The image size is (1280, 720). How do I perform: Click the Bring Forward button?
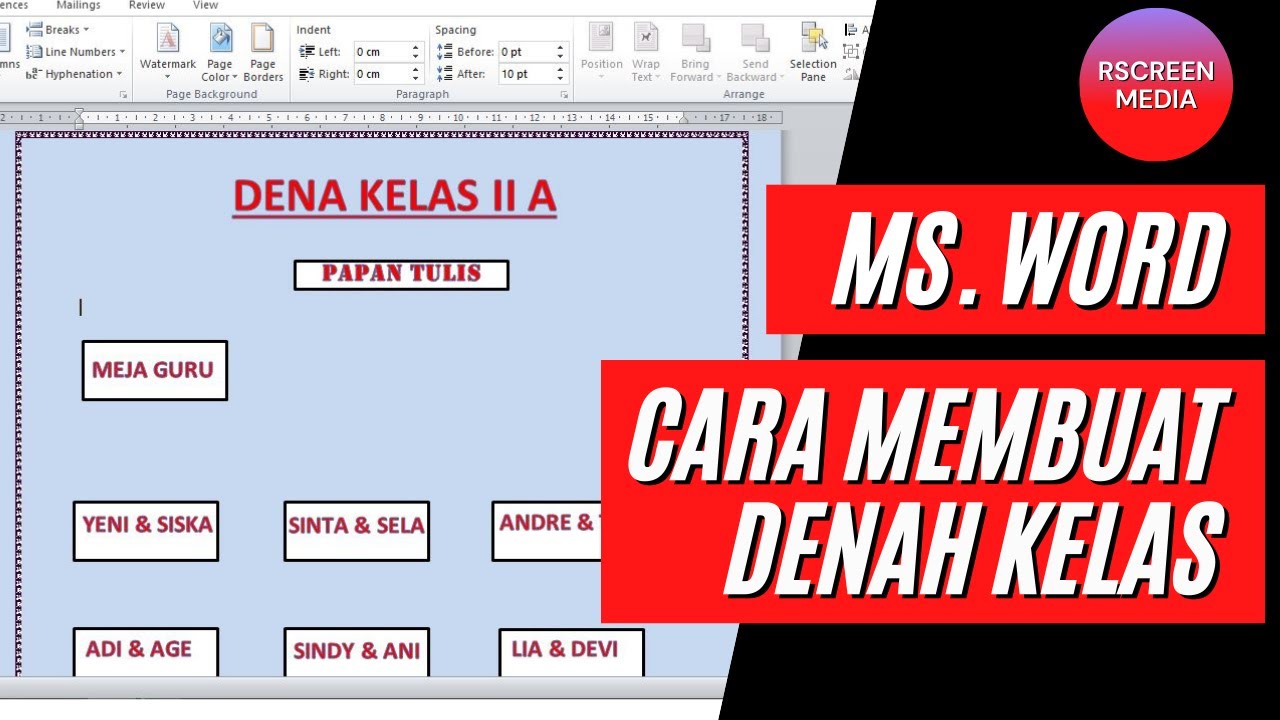[x=695, y=53]
